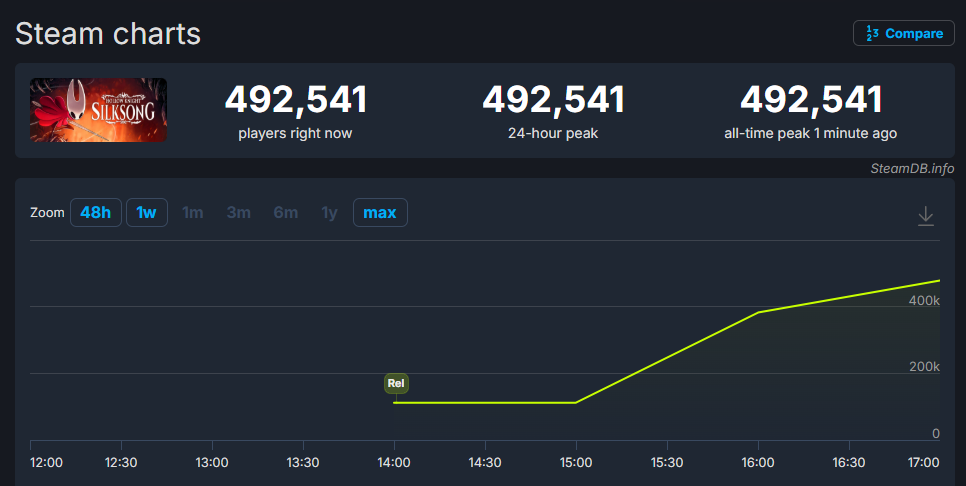Click the 0 y-axis label
The height and width of the screenshot is (486, 966).
pos(936,434)
